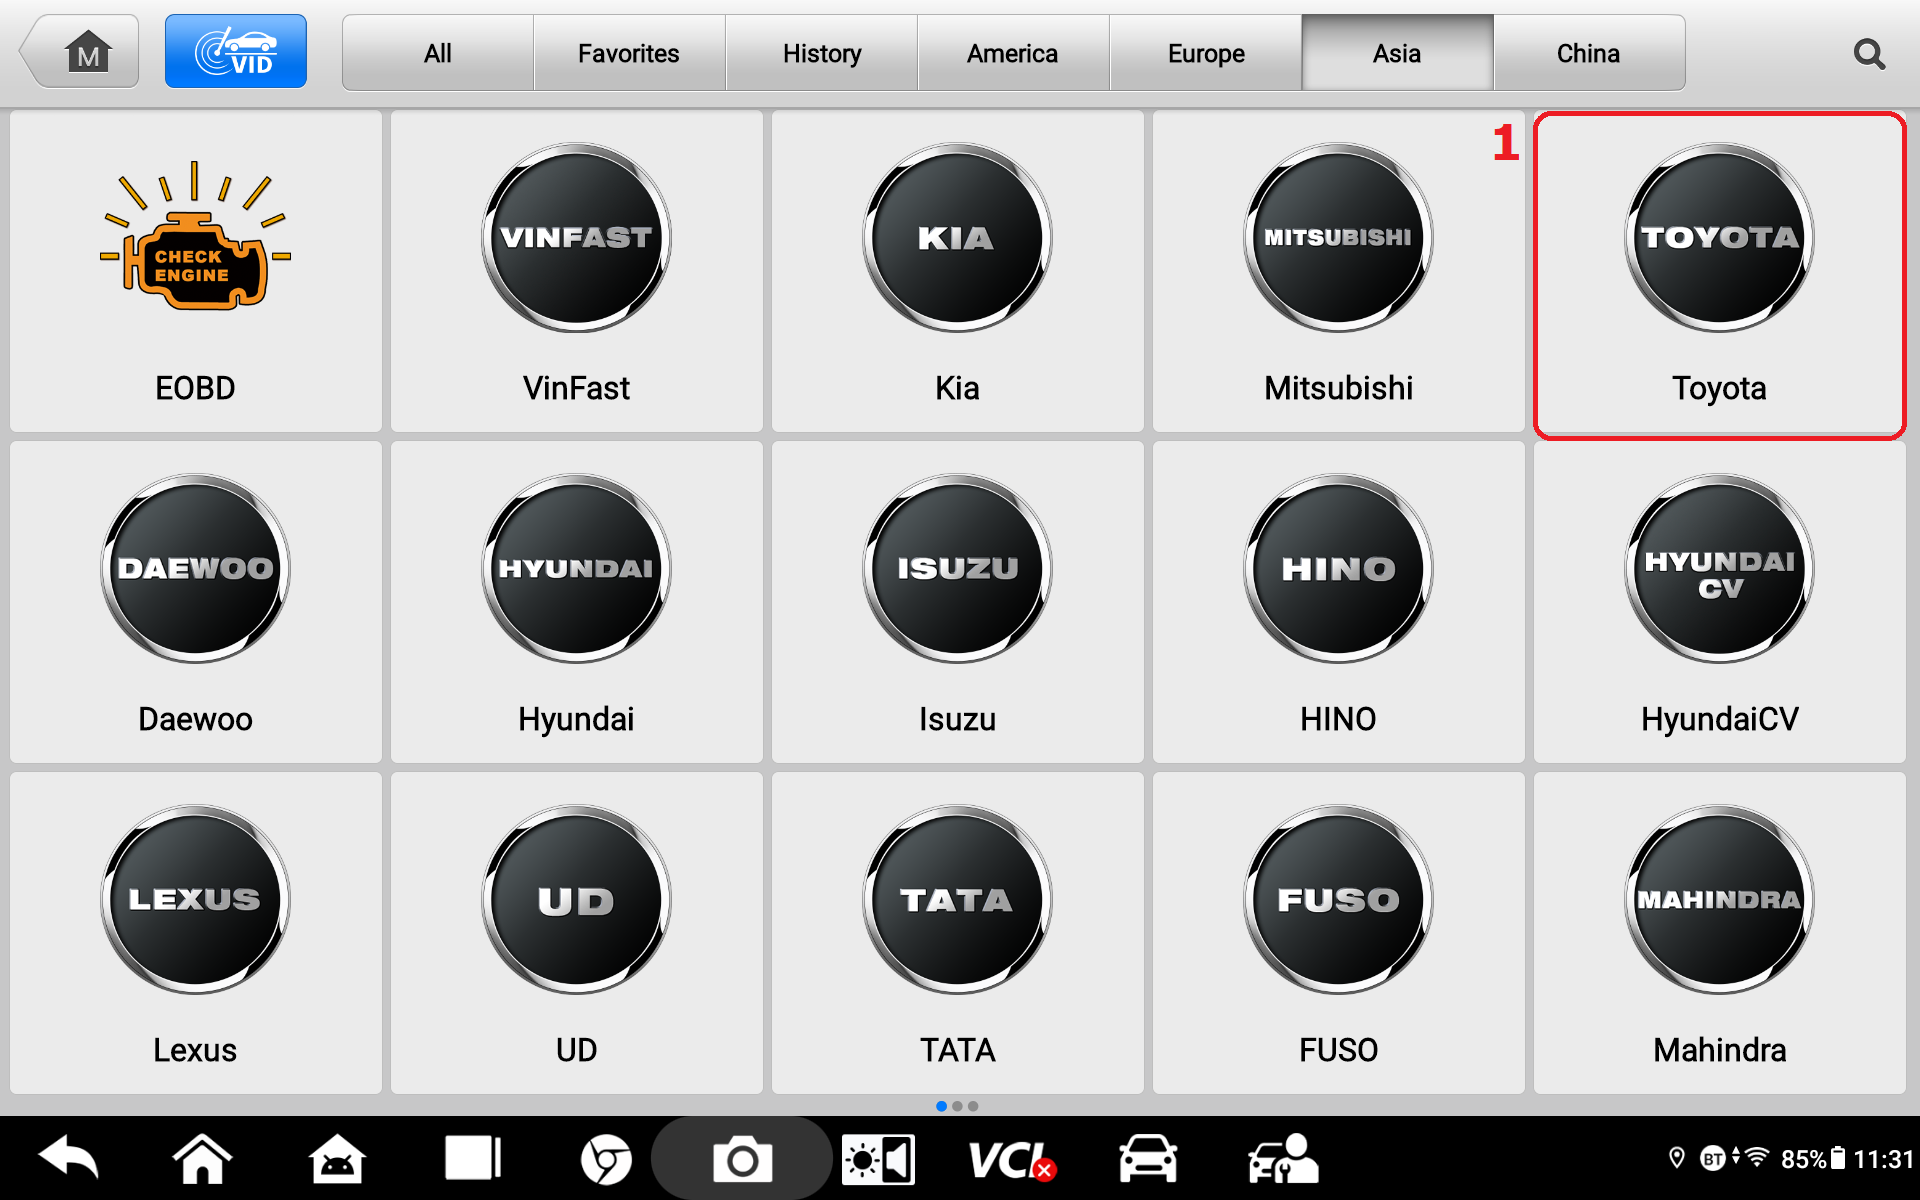Tap the Android back arrow

68,1158
